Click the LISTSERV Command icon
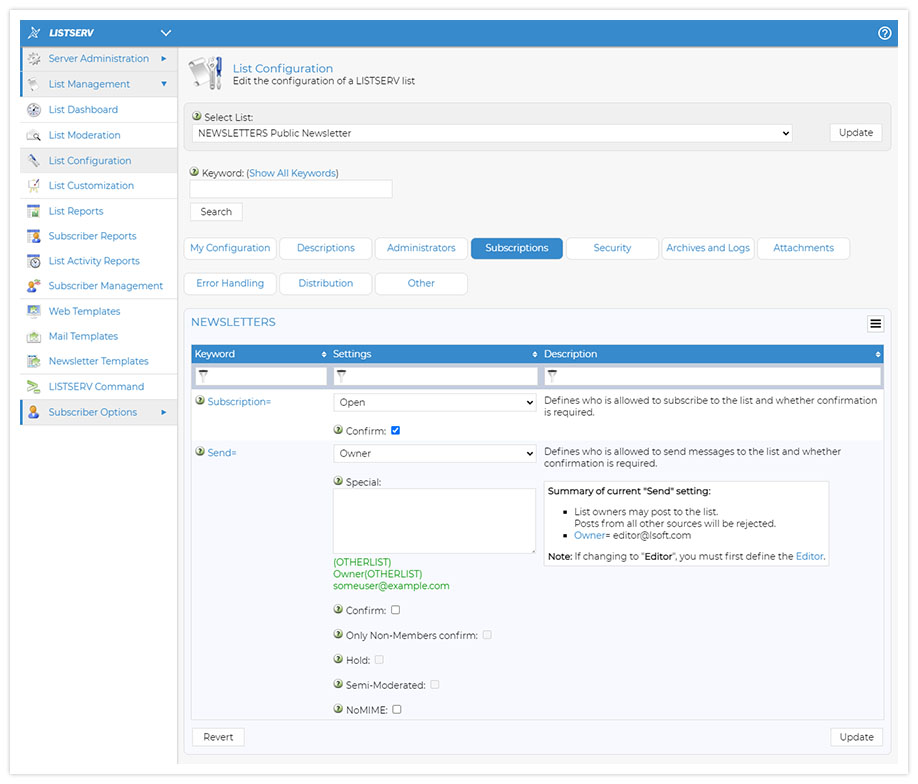 34,386
